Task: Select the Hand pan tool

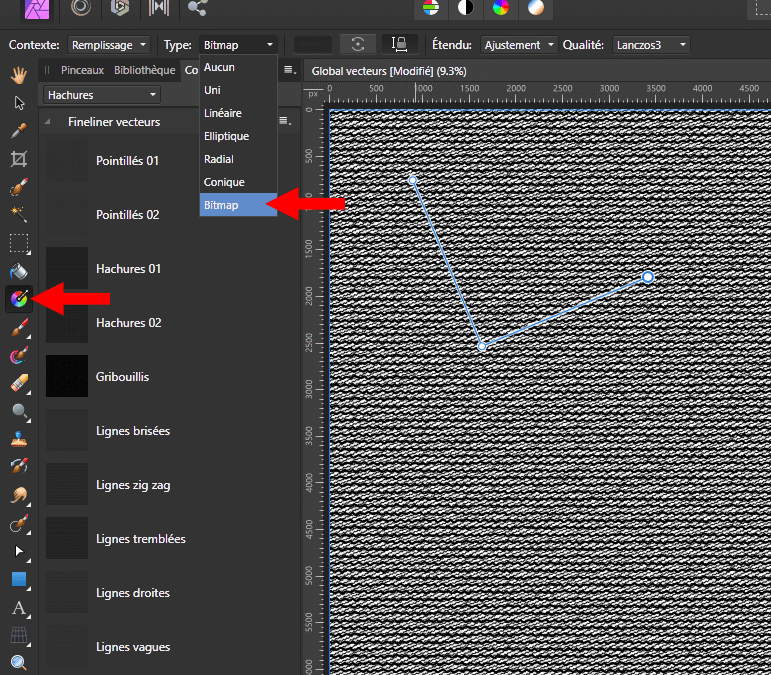Action: [18, 74]
